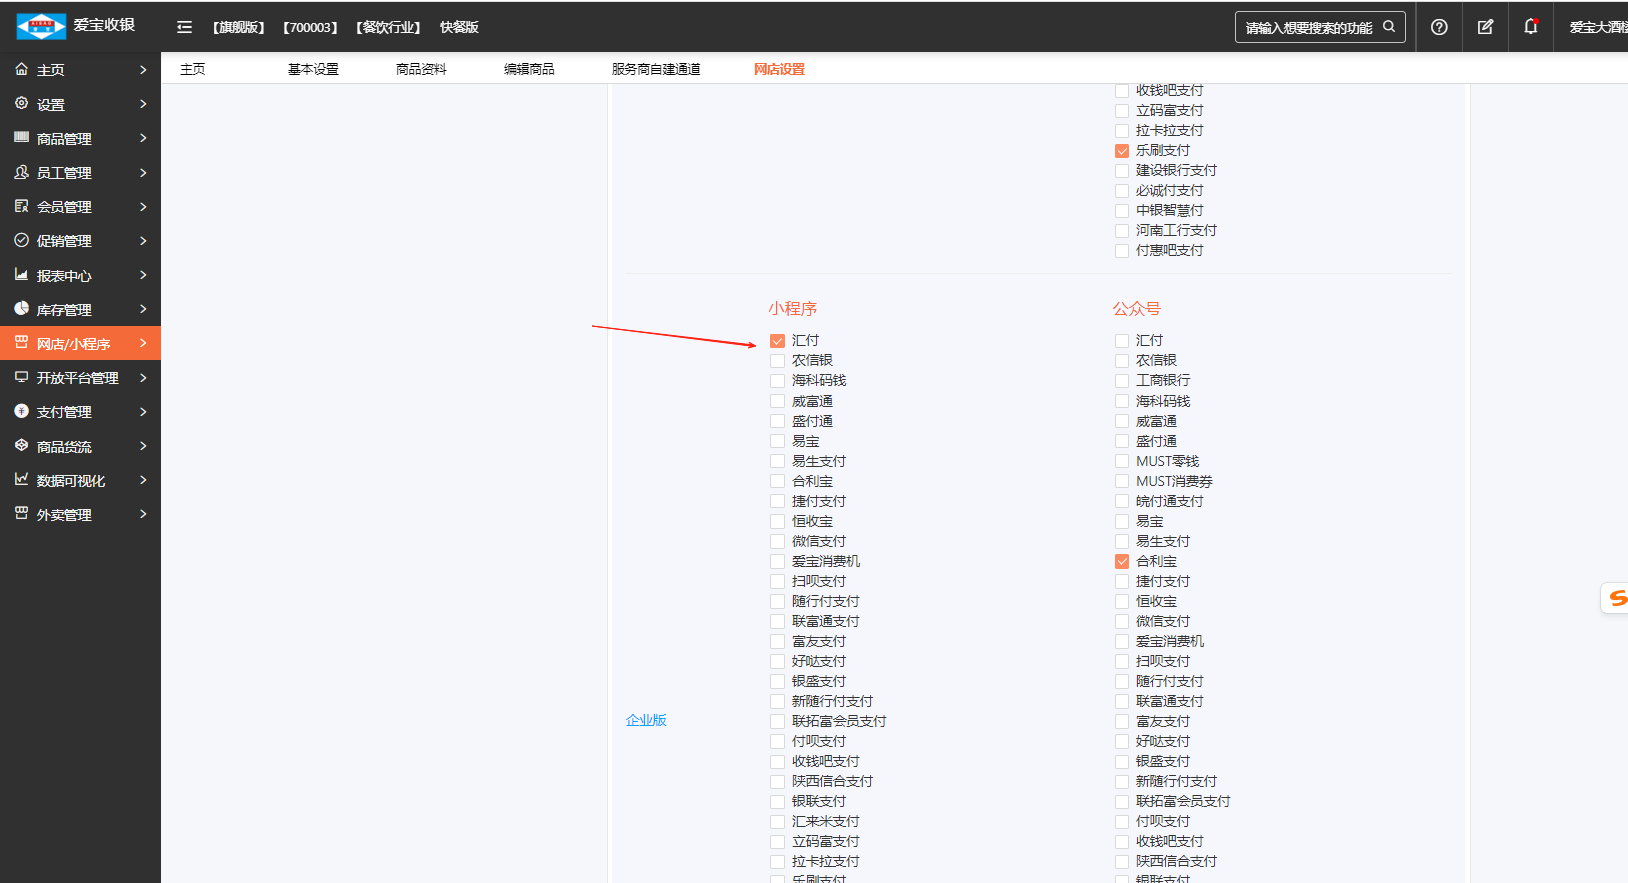Expand the 会员管理 chevron

[143, 206]
